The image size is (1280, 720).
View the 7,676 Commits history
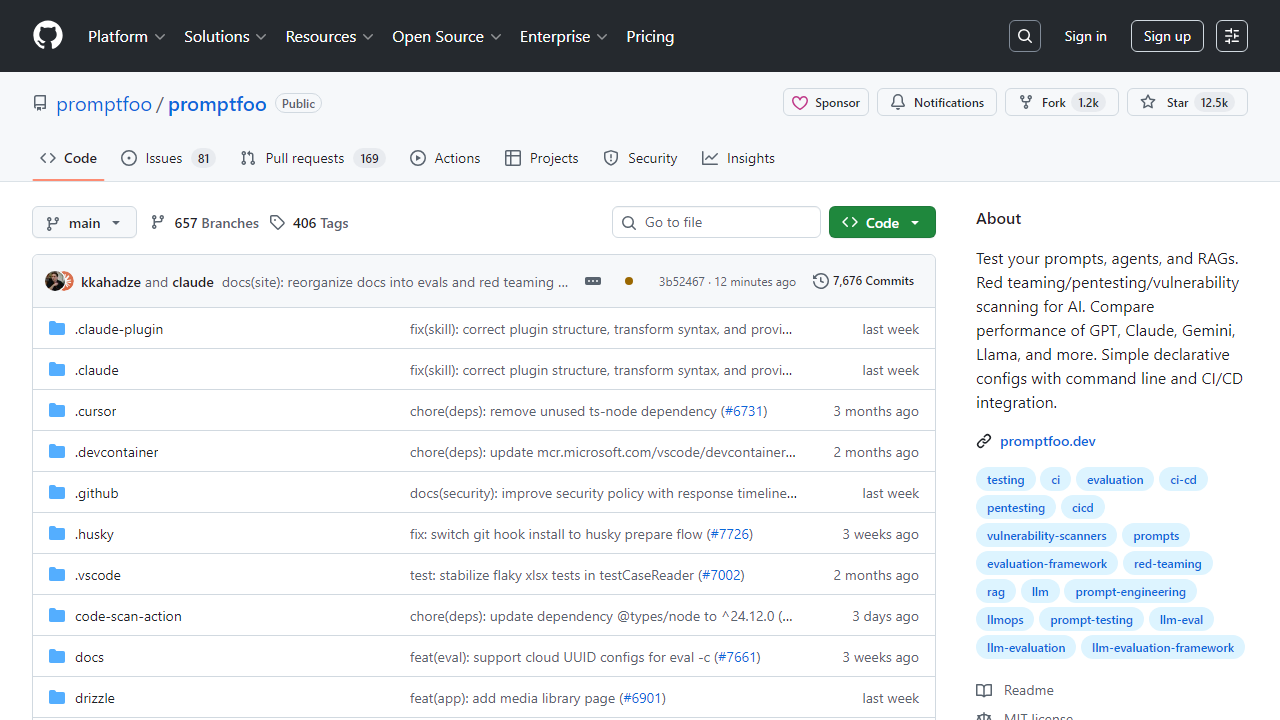click(864, 281)
